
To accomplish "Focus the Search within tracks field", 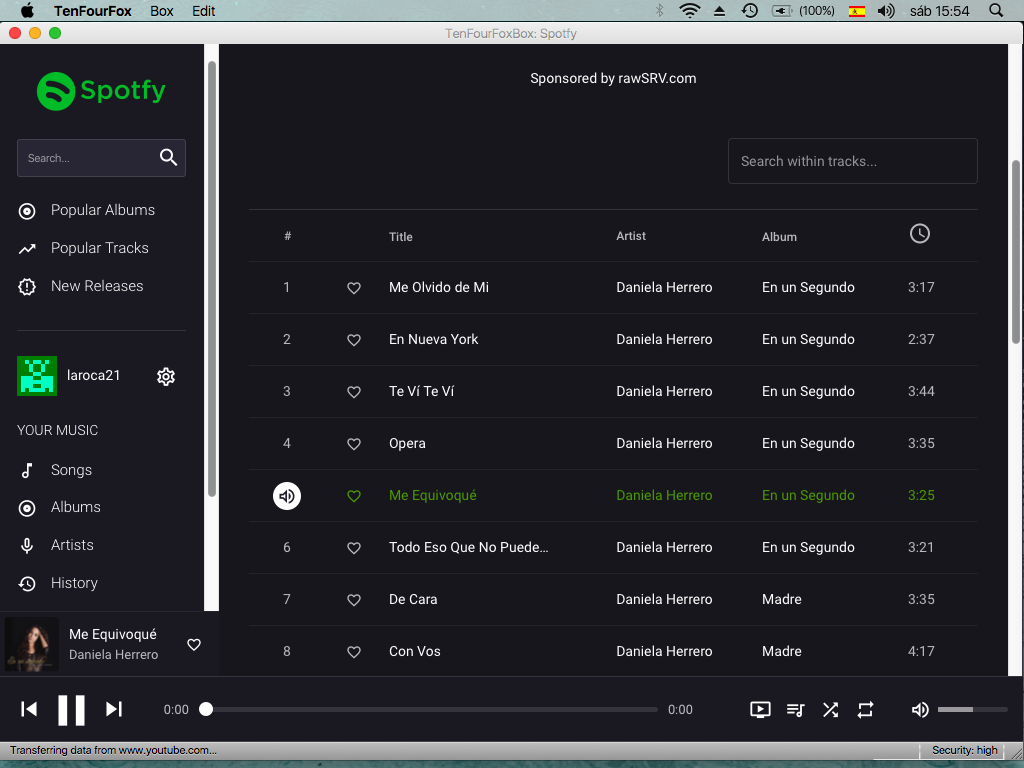I will pos(852,161).
